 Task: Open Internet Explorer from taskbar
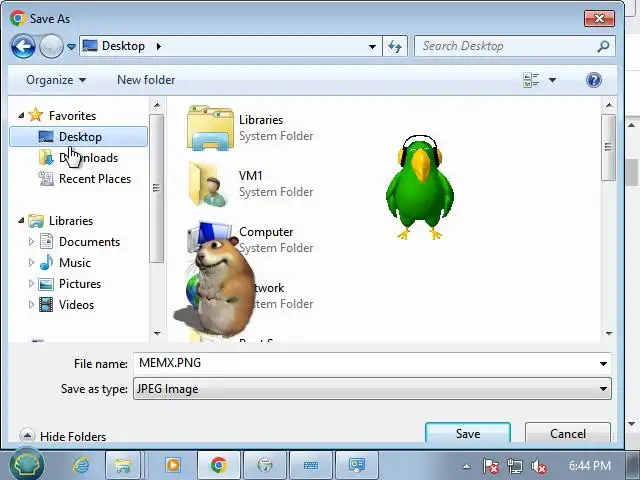(x=81, y=465)
